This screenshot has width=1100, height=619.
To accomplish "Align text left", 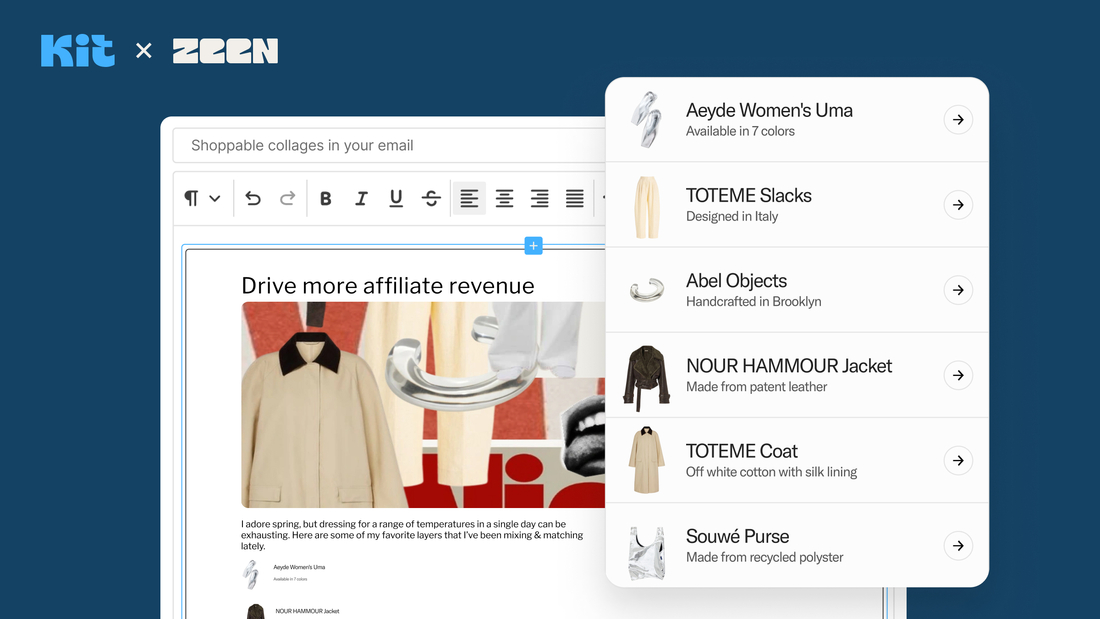I will coord(469,199).
